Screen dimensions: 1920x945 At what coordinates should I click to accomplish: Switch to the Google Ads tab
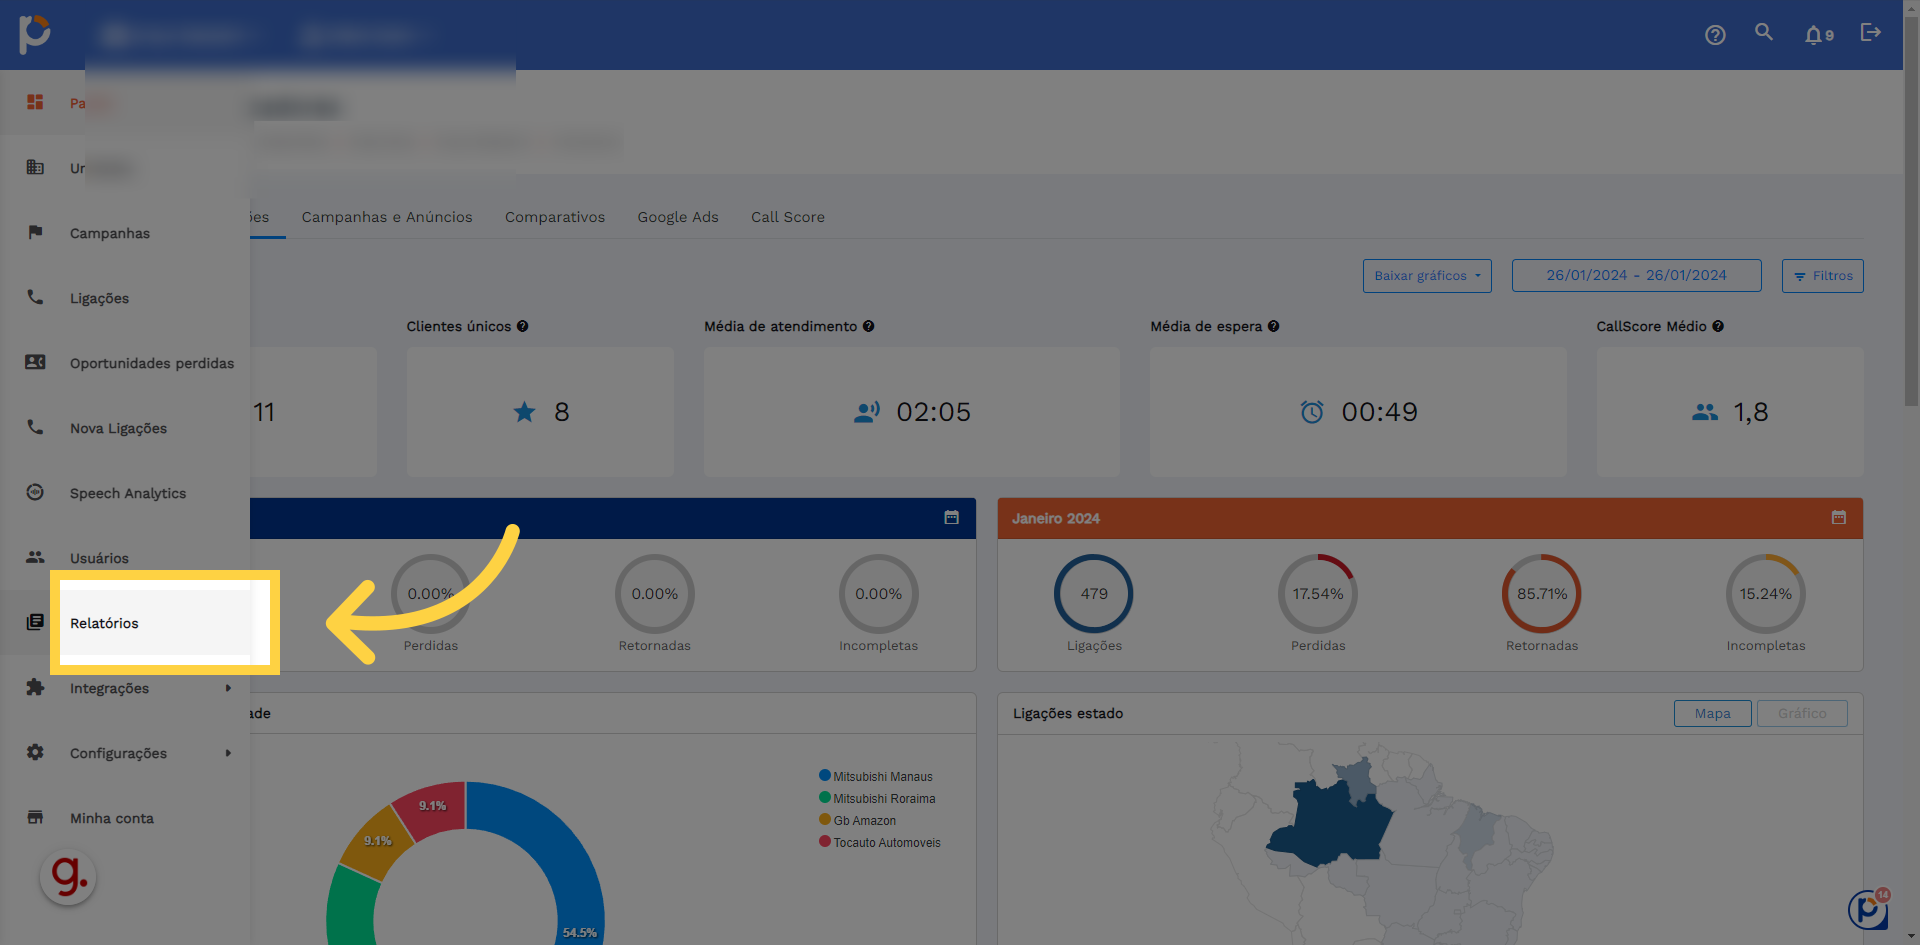(x=678, y=217)
